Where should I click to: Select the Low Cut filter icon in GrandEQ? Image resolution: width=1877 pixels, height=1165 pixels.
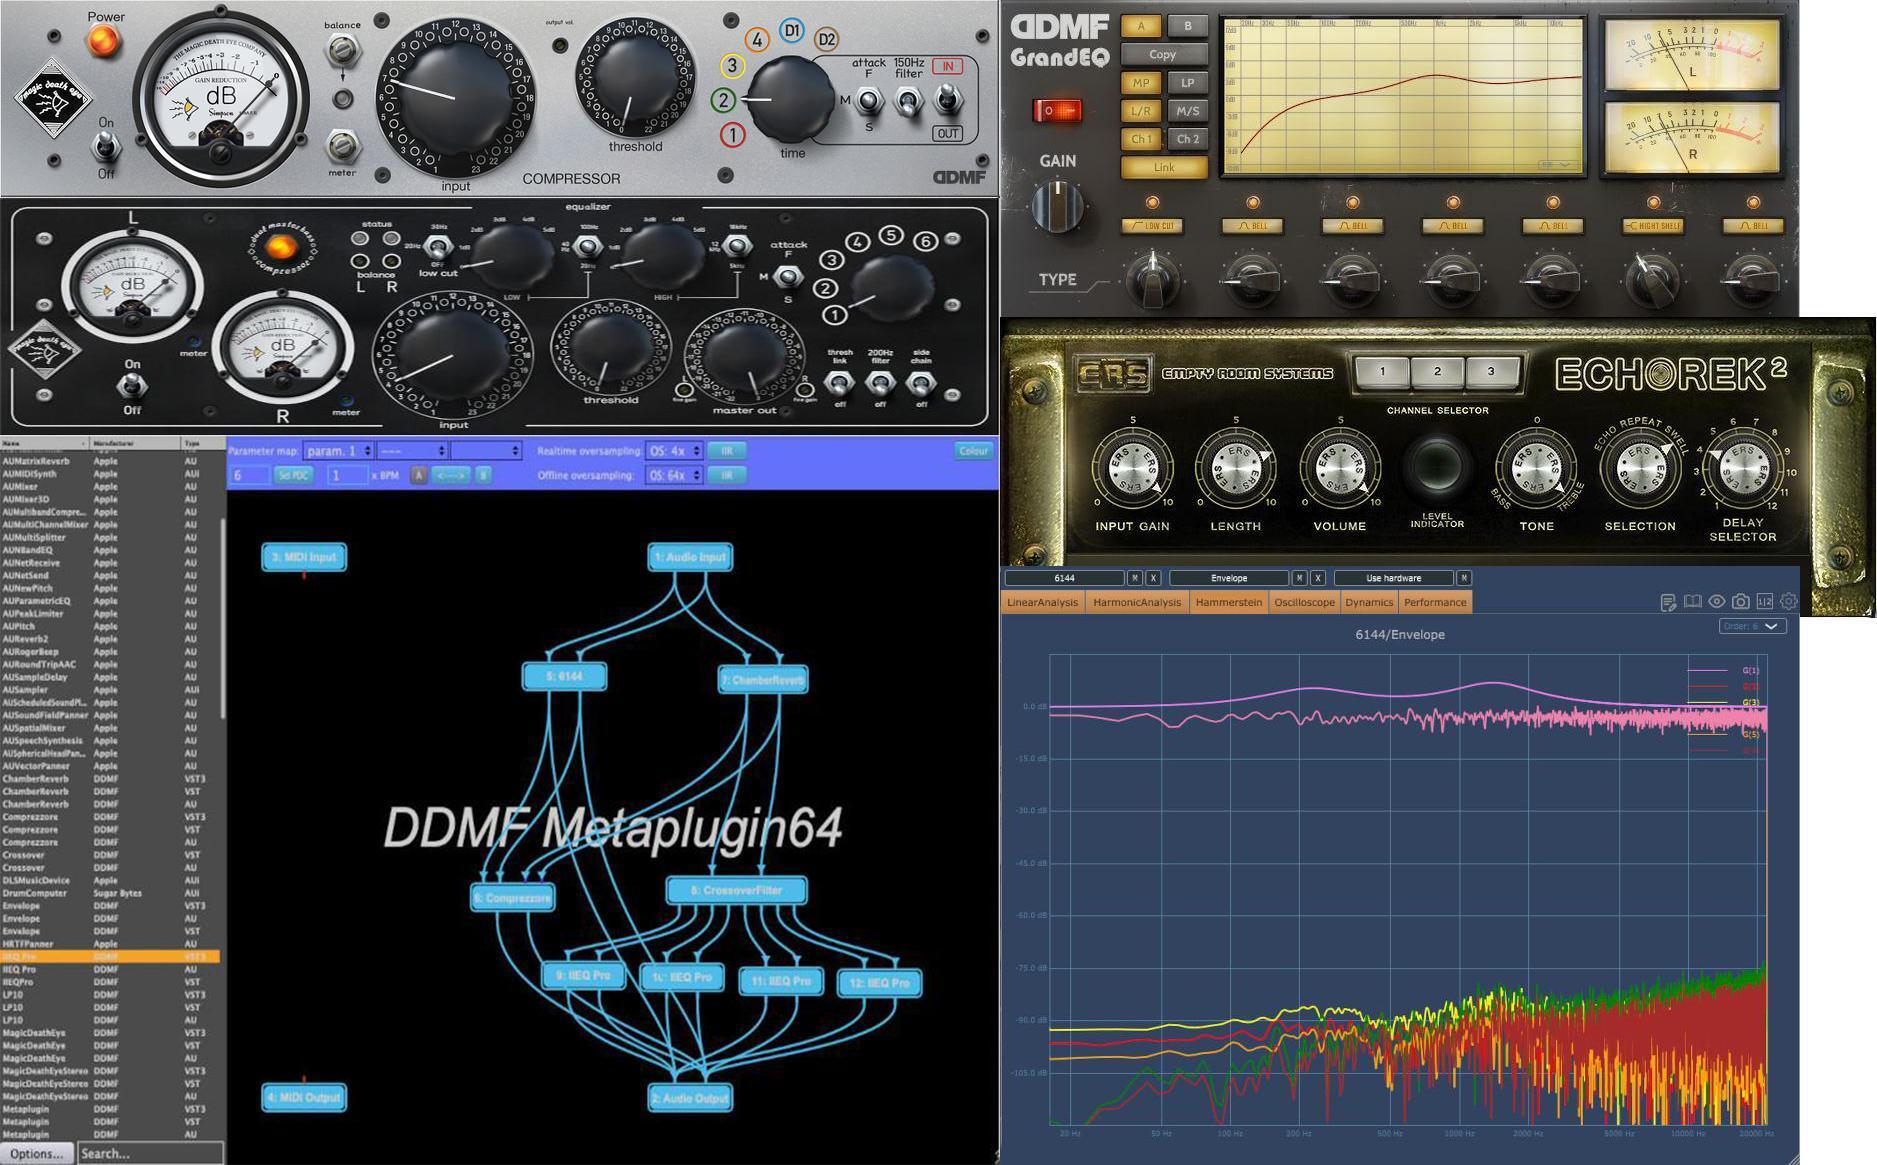click(x=1153, y=226)
